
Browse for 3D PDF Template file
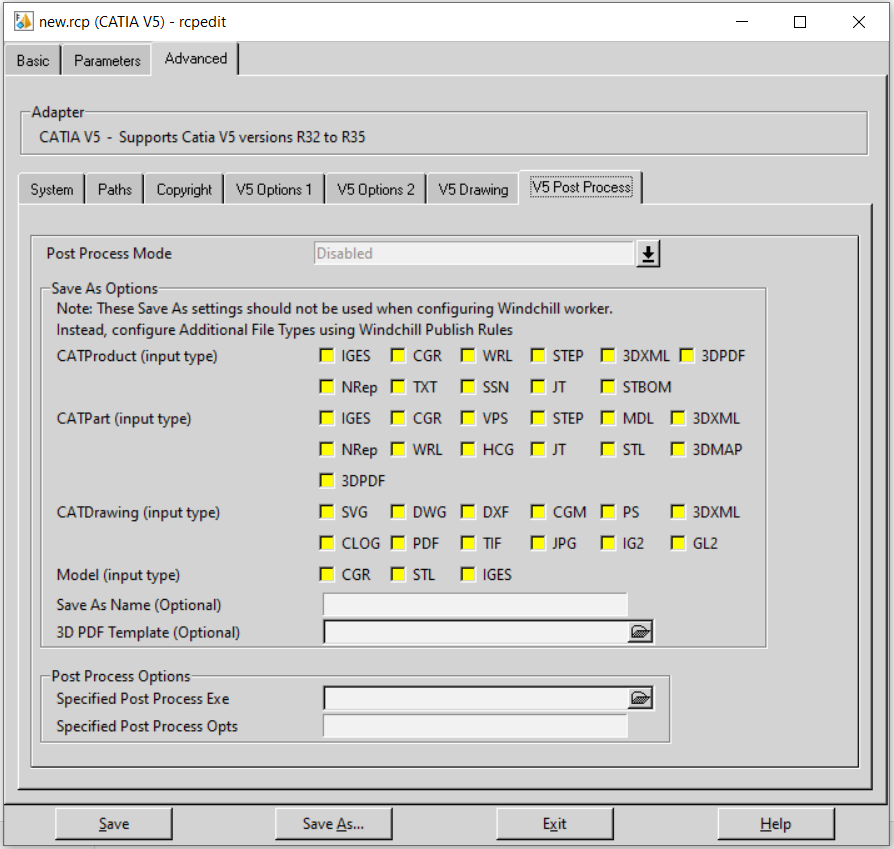coord(640,632)
